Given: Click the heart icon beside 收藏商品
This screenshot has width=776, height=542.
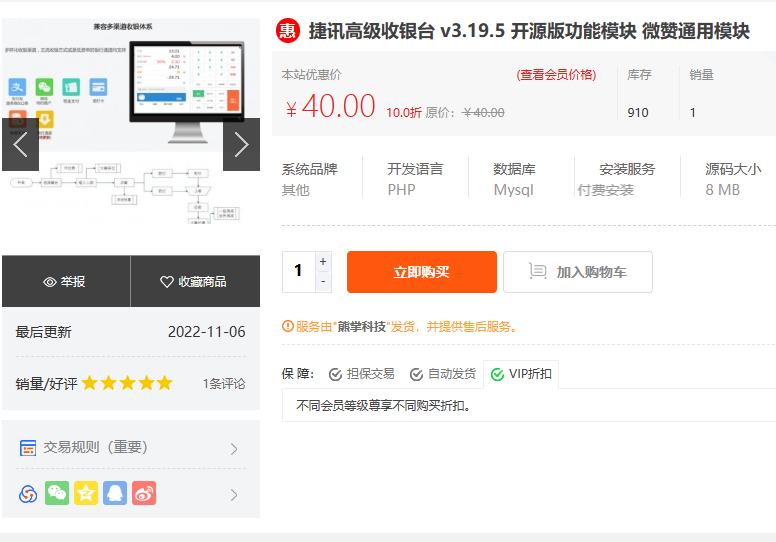Looking at the screenshot, I should (x=167, y=282).
